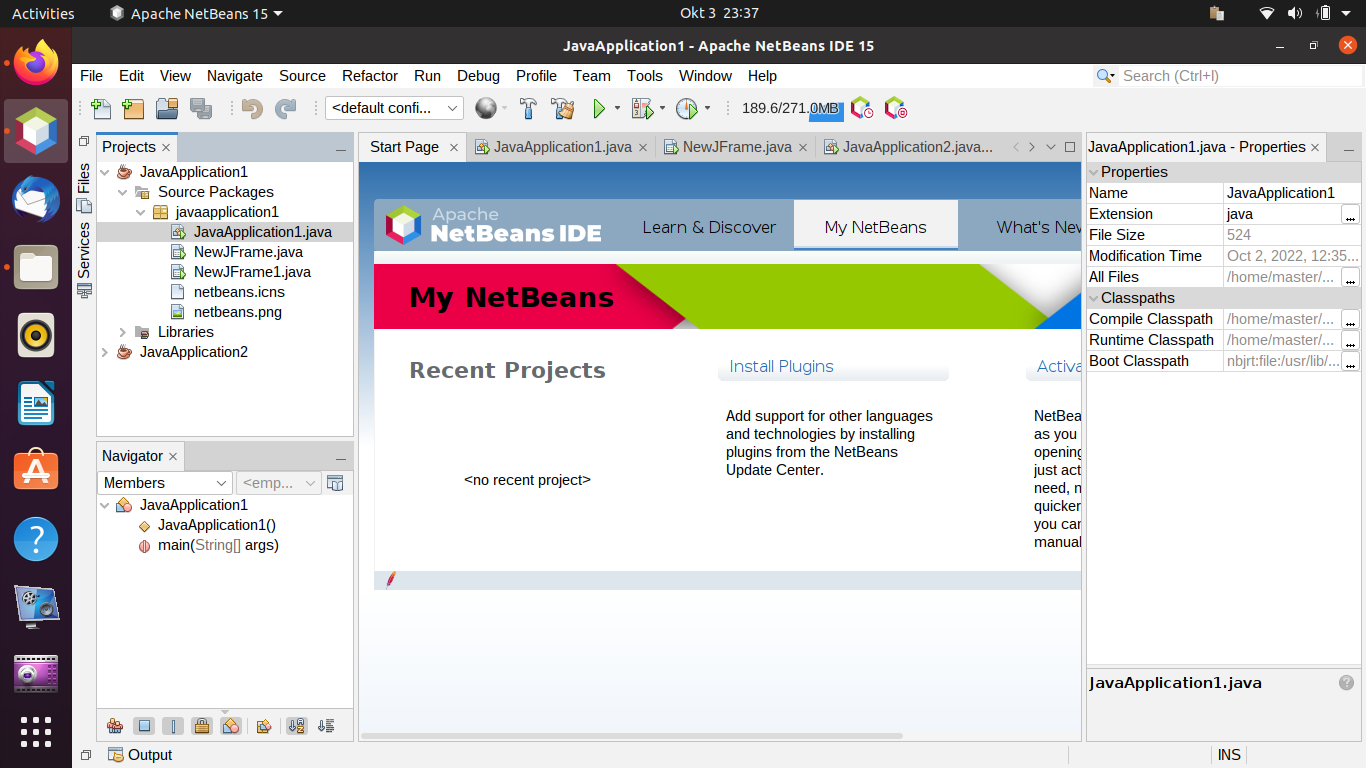
Task: Clean and Build with hammer-broom icon
Action: (563, 108)
